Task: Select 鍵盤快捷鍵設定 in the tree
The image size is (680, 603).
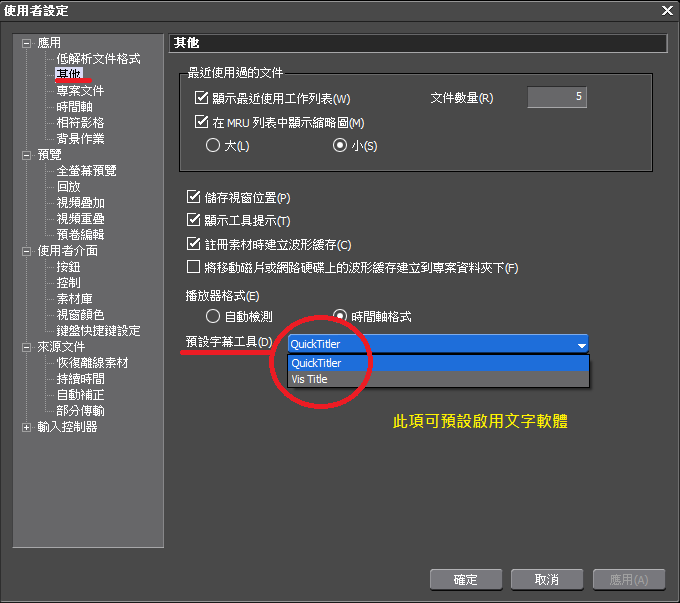Action: [x=98, y=330]
